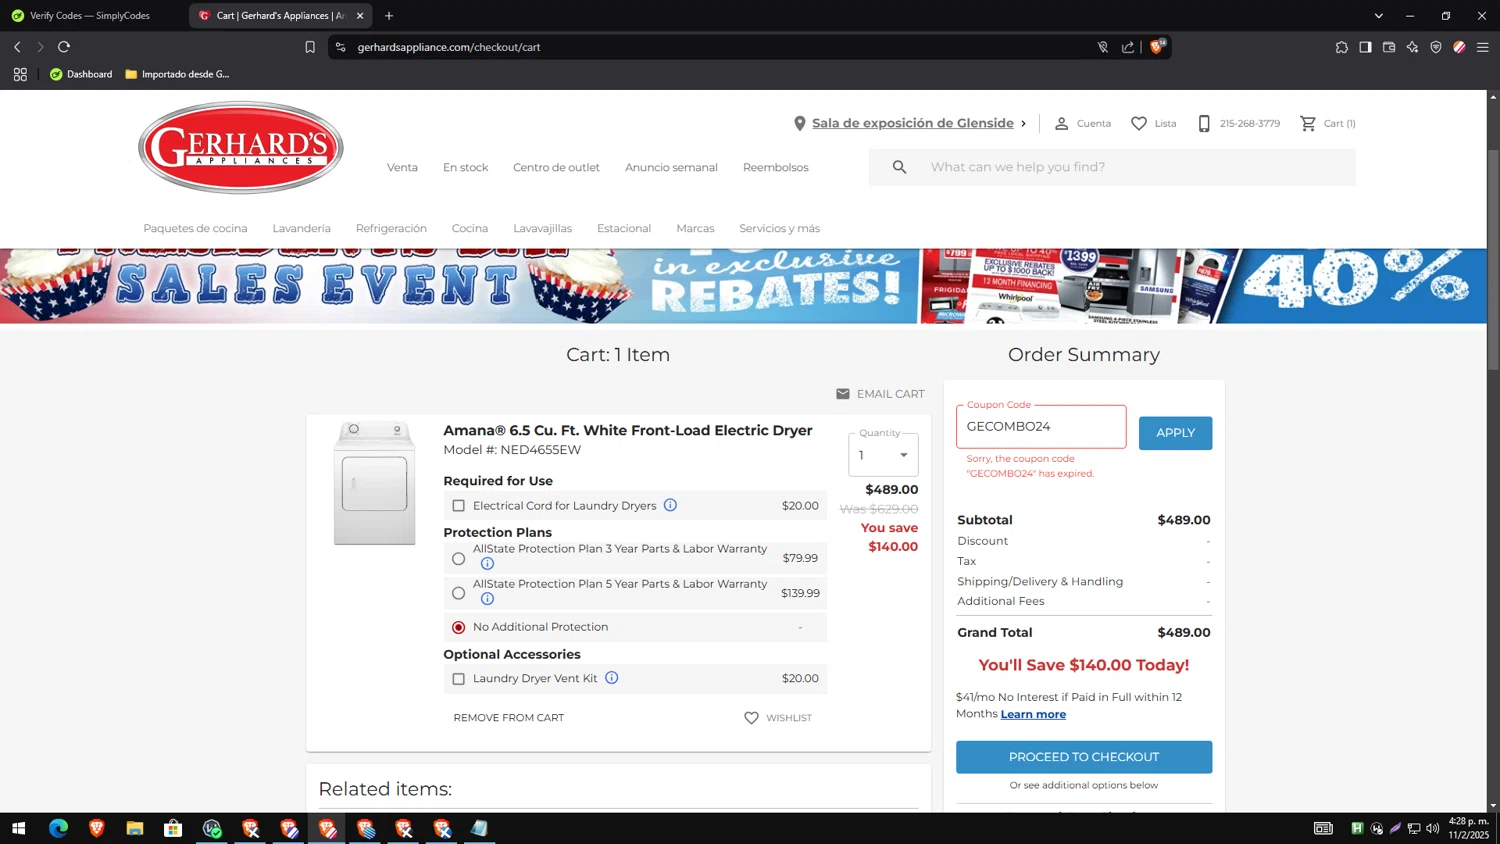Click info icon under 5 Year protection plan

coord(487,599)
